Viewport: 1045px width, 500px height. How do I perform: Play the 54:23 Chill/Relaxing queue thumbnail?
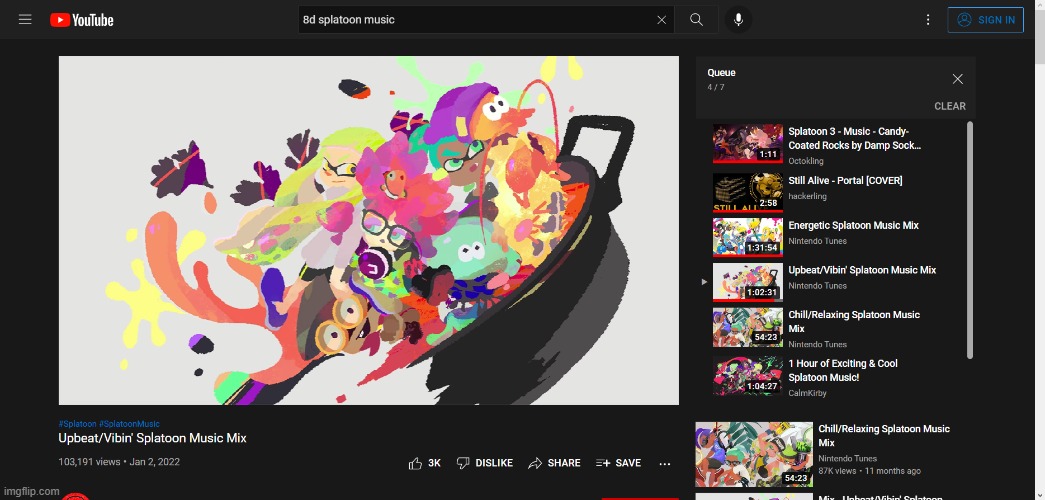coord(748,327)
